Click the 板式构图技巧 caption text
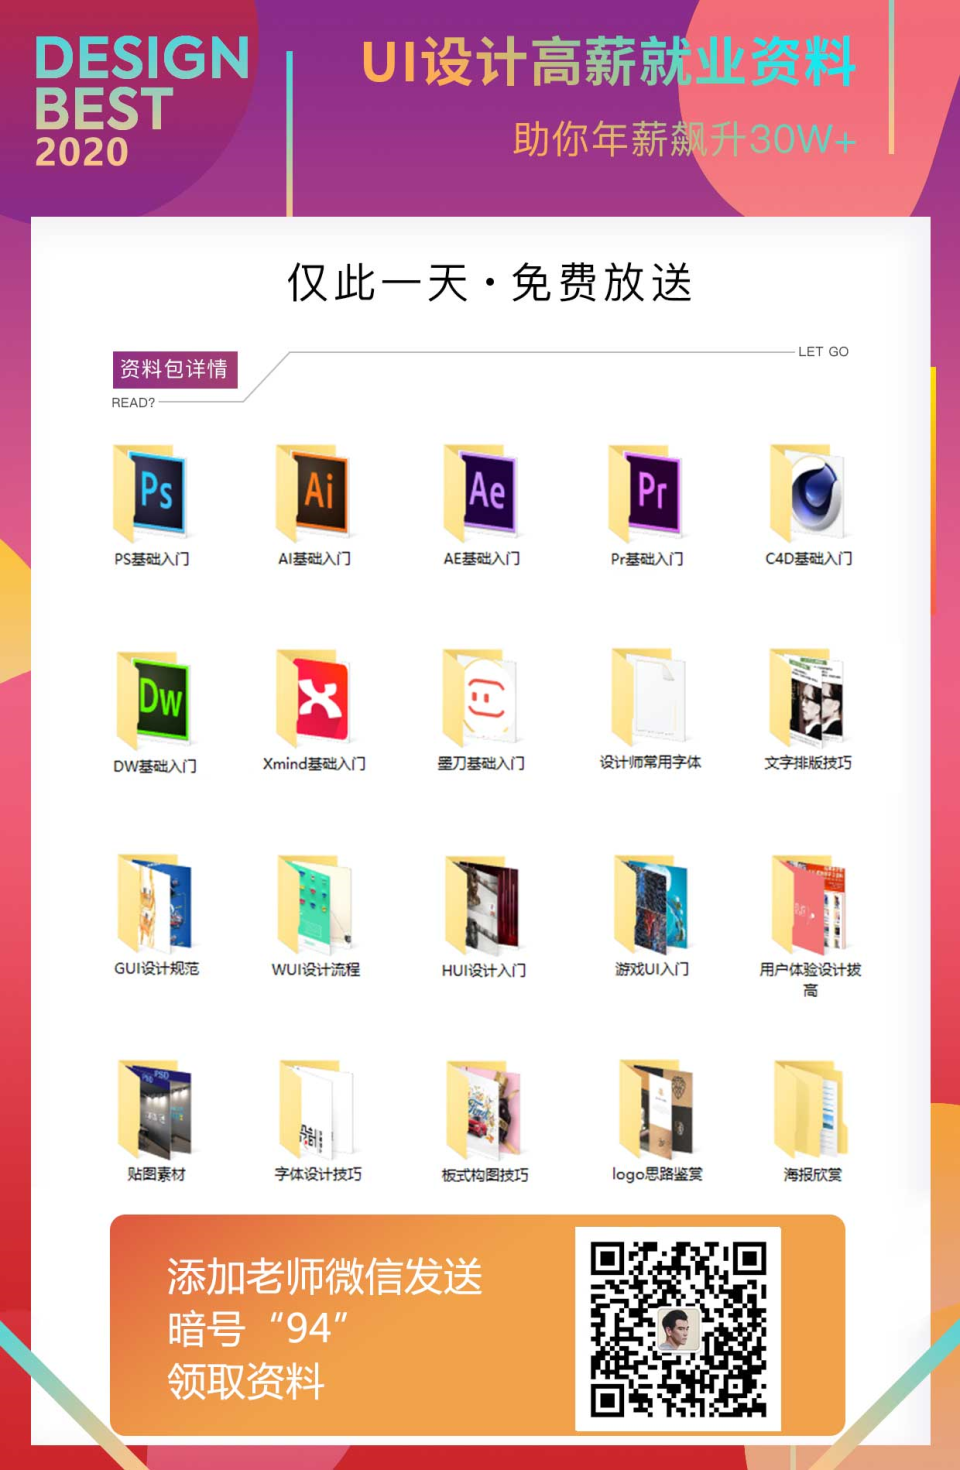 pyautogui.click(x=485, y=1175)
